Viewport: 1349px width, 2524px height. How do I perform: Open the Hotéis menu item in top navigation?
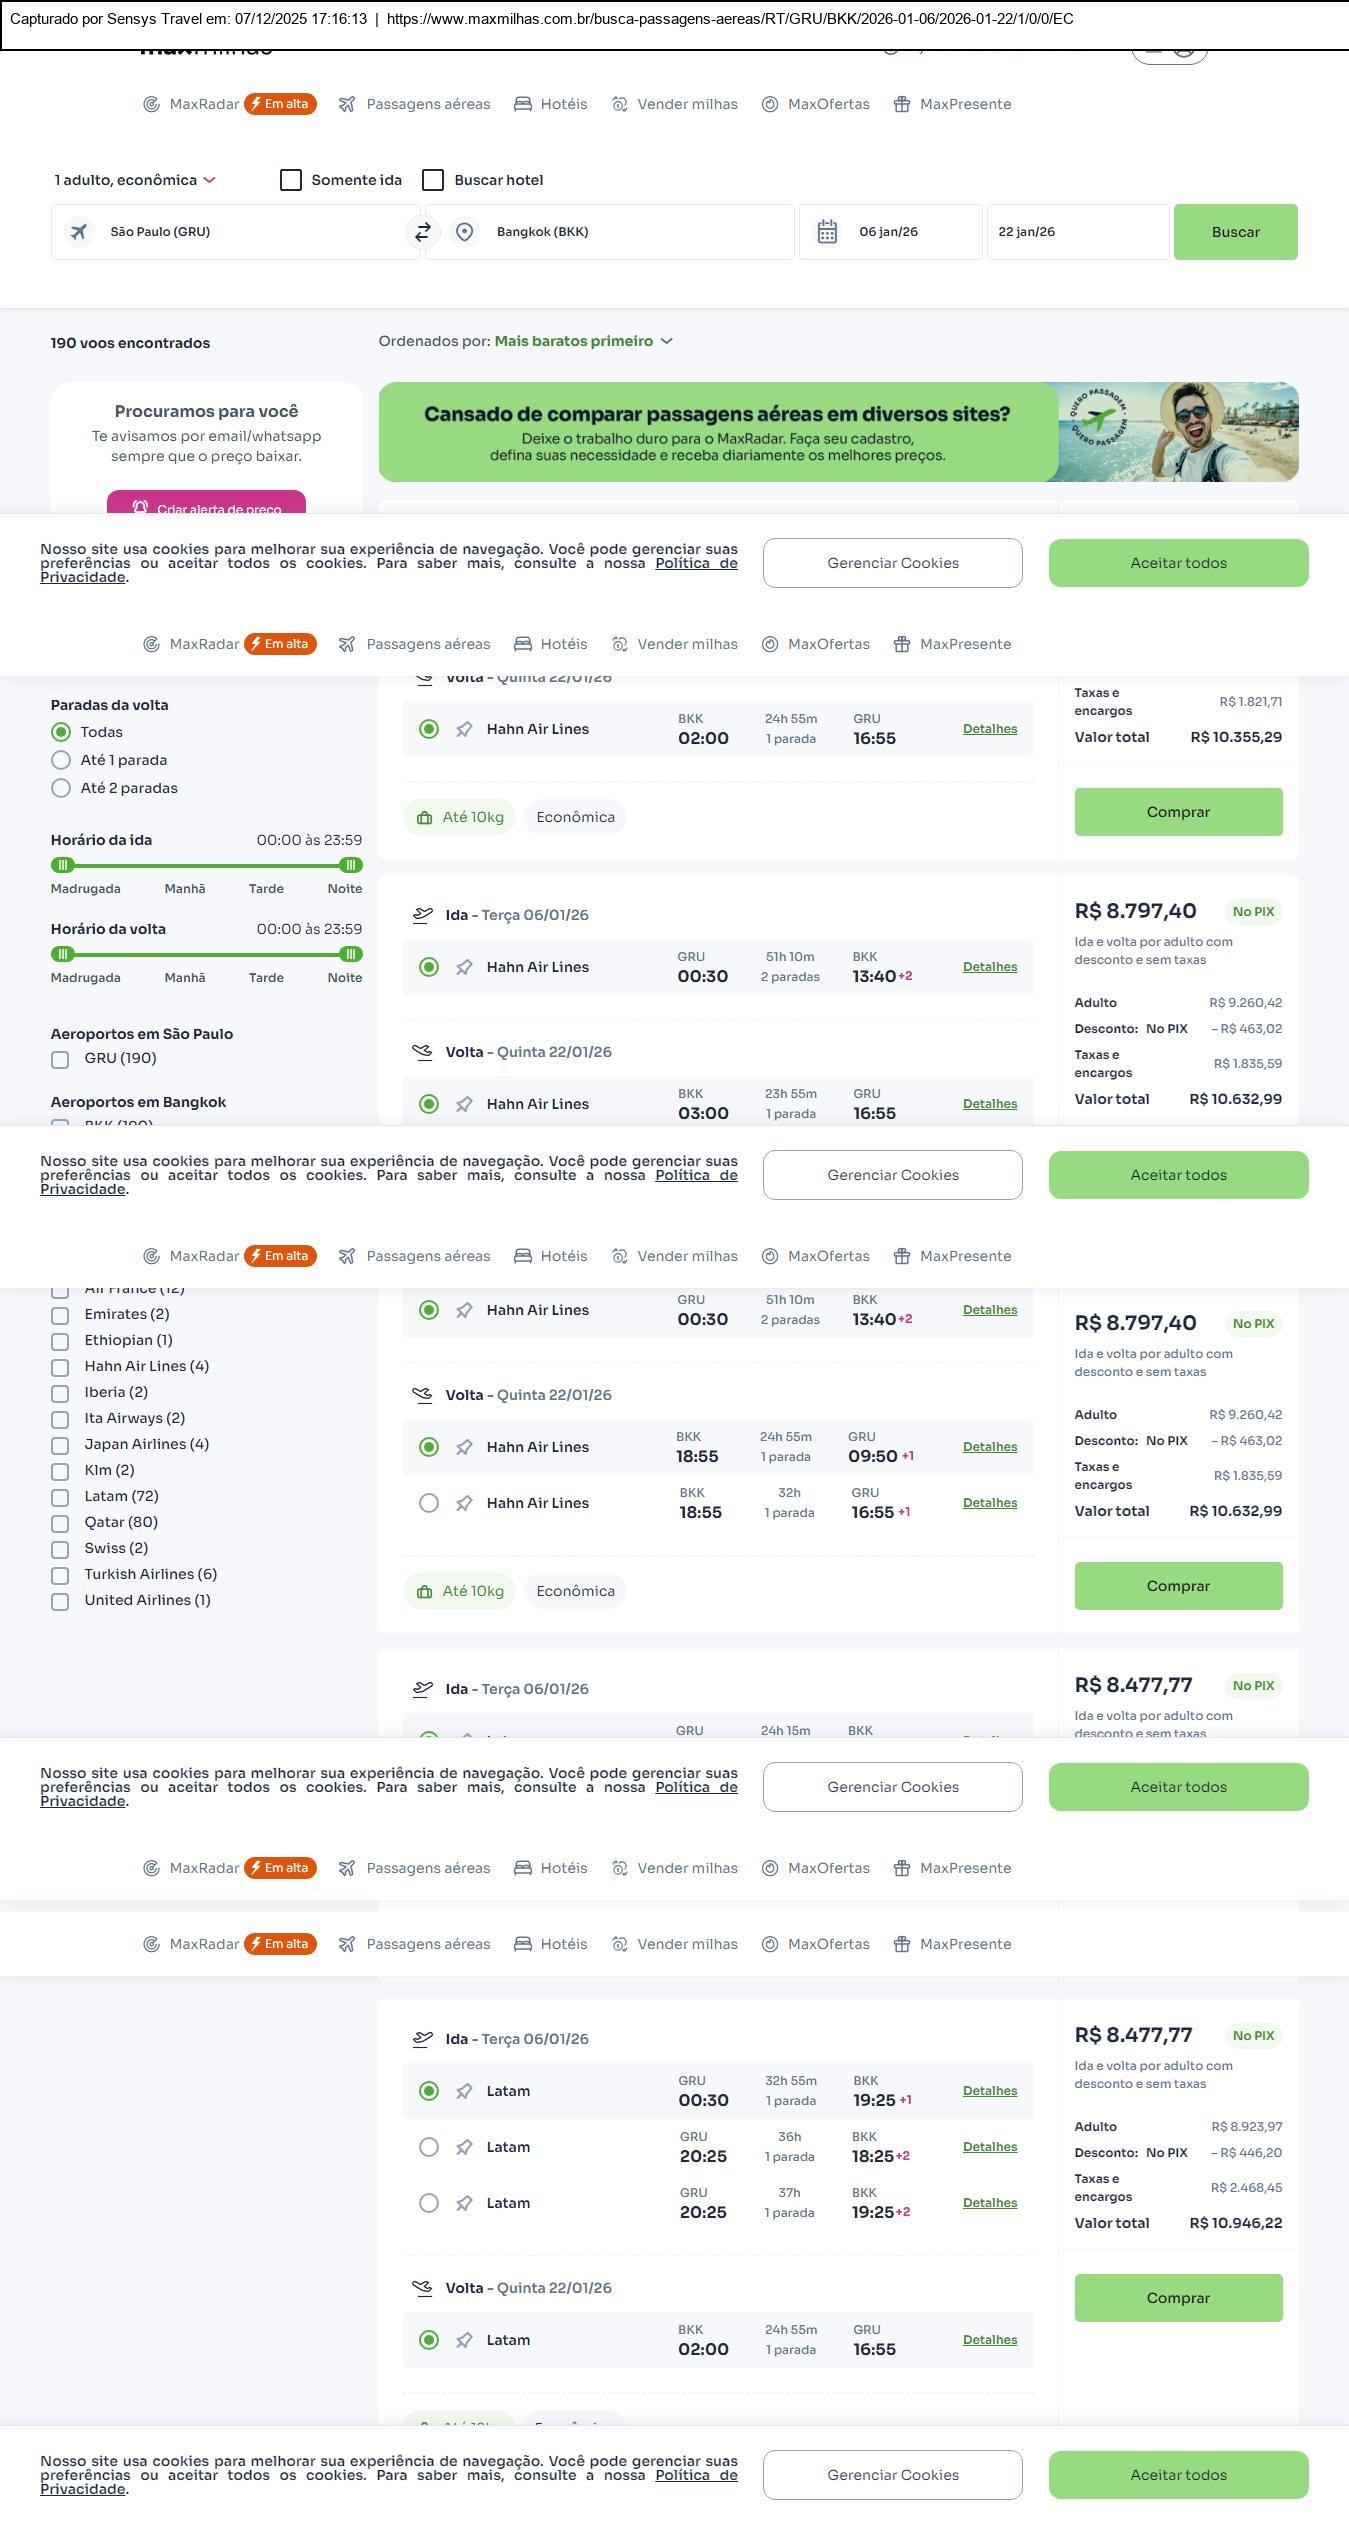[x=551, y=104]
